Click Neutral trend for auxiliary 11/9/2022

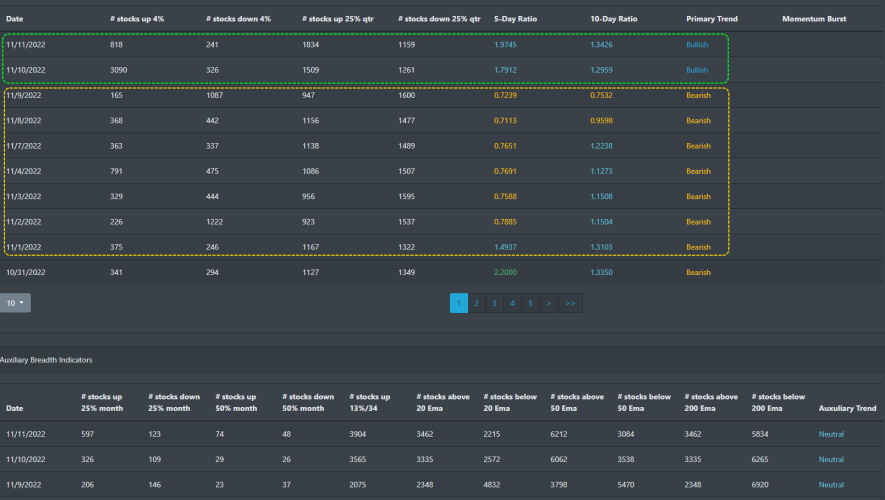click(x=831, y=485)
